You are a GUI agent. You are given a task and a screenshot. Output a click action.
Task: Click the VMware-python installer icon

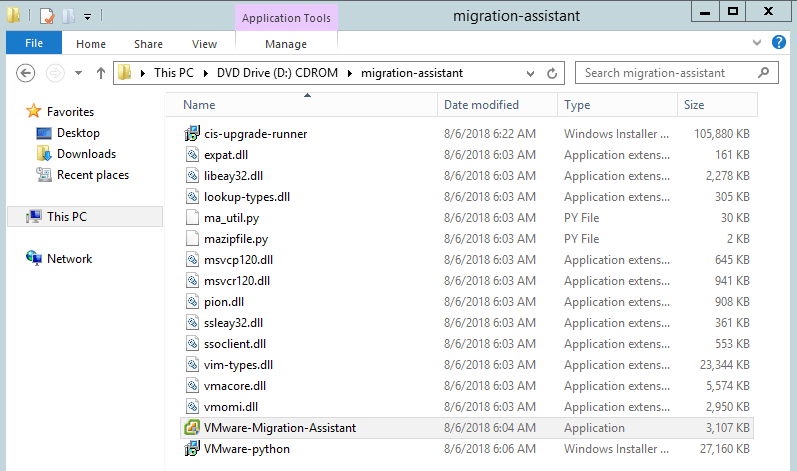(193, 449)
